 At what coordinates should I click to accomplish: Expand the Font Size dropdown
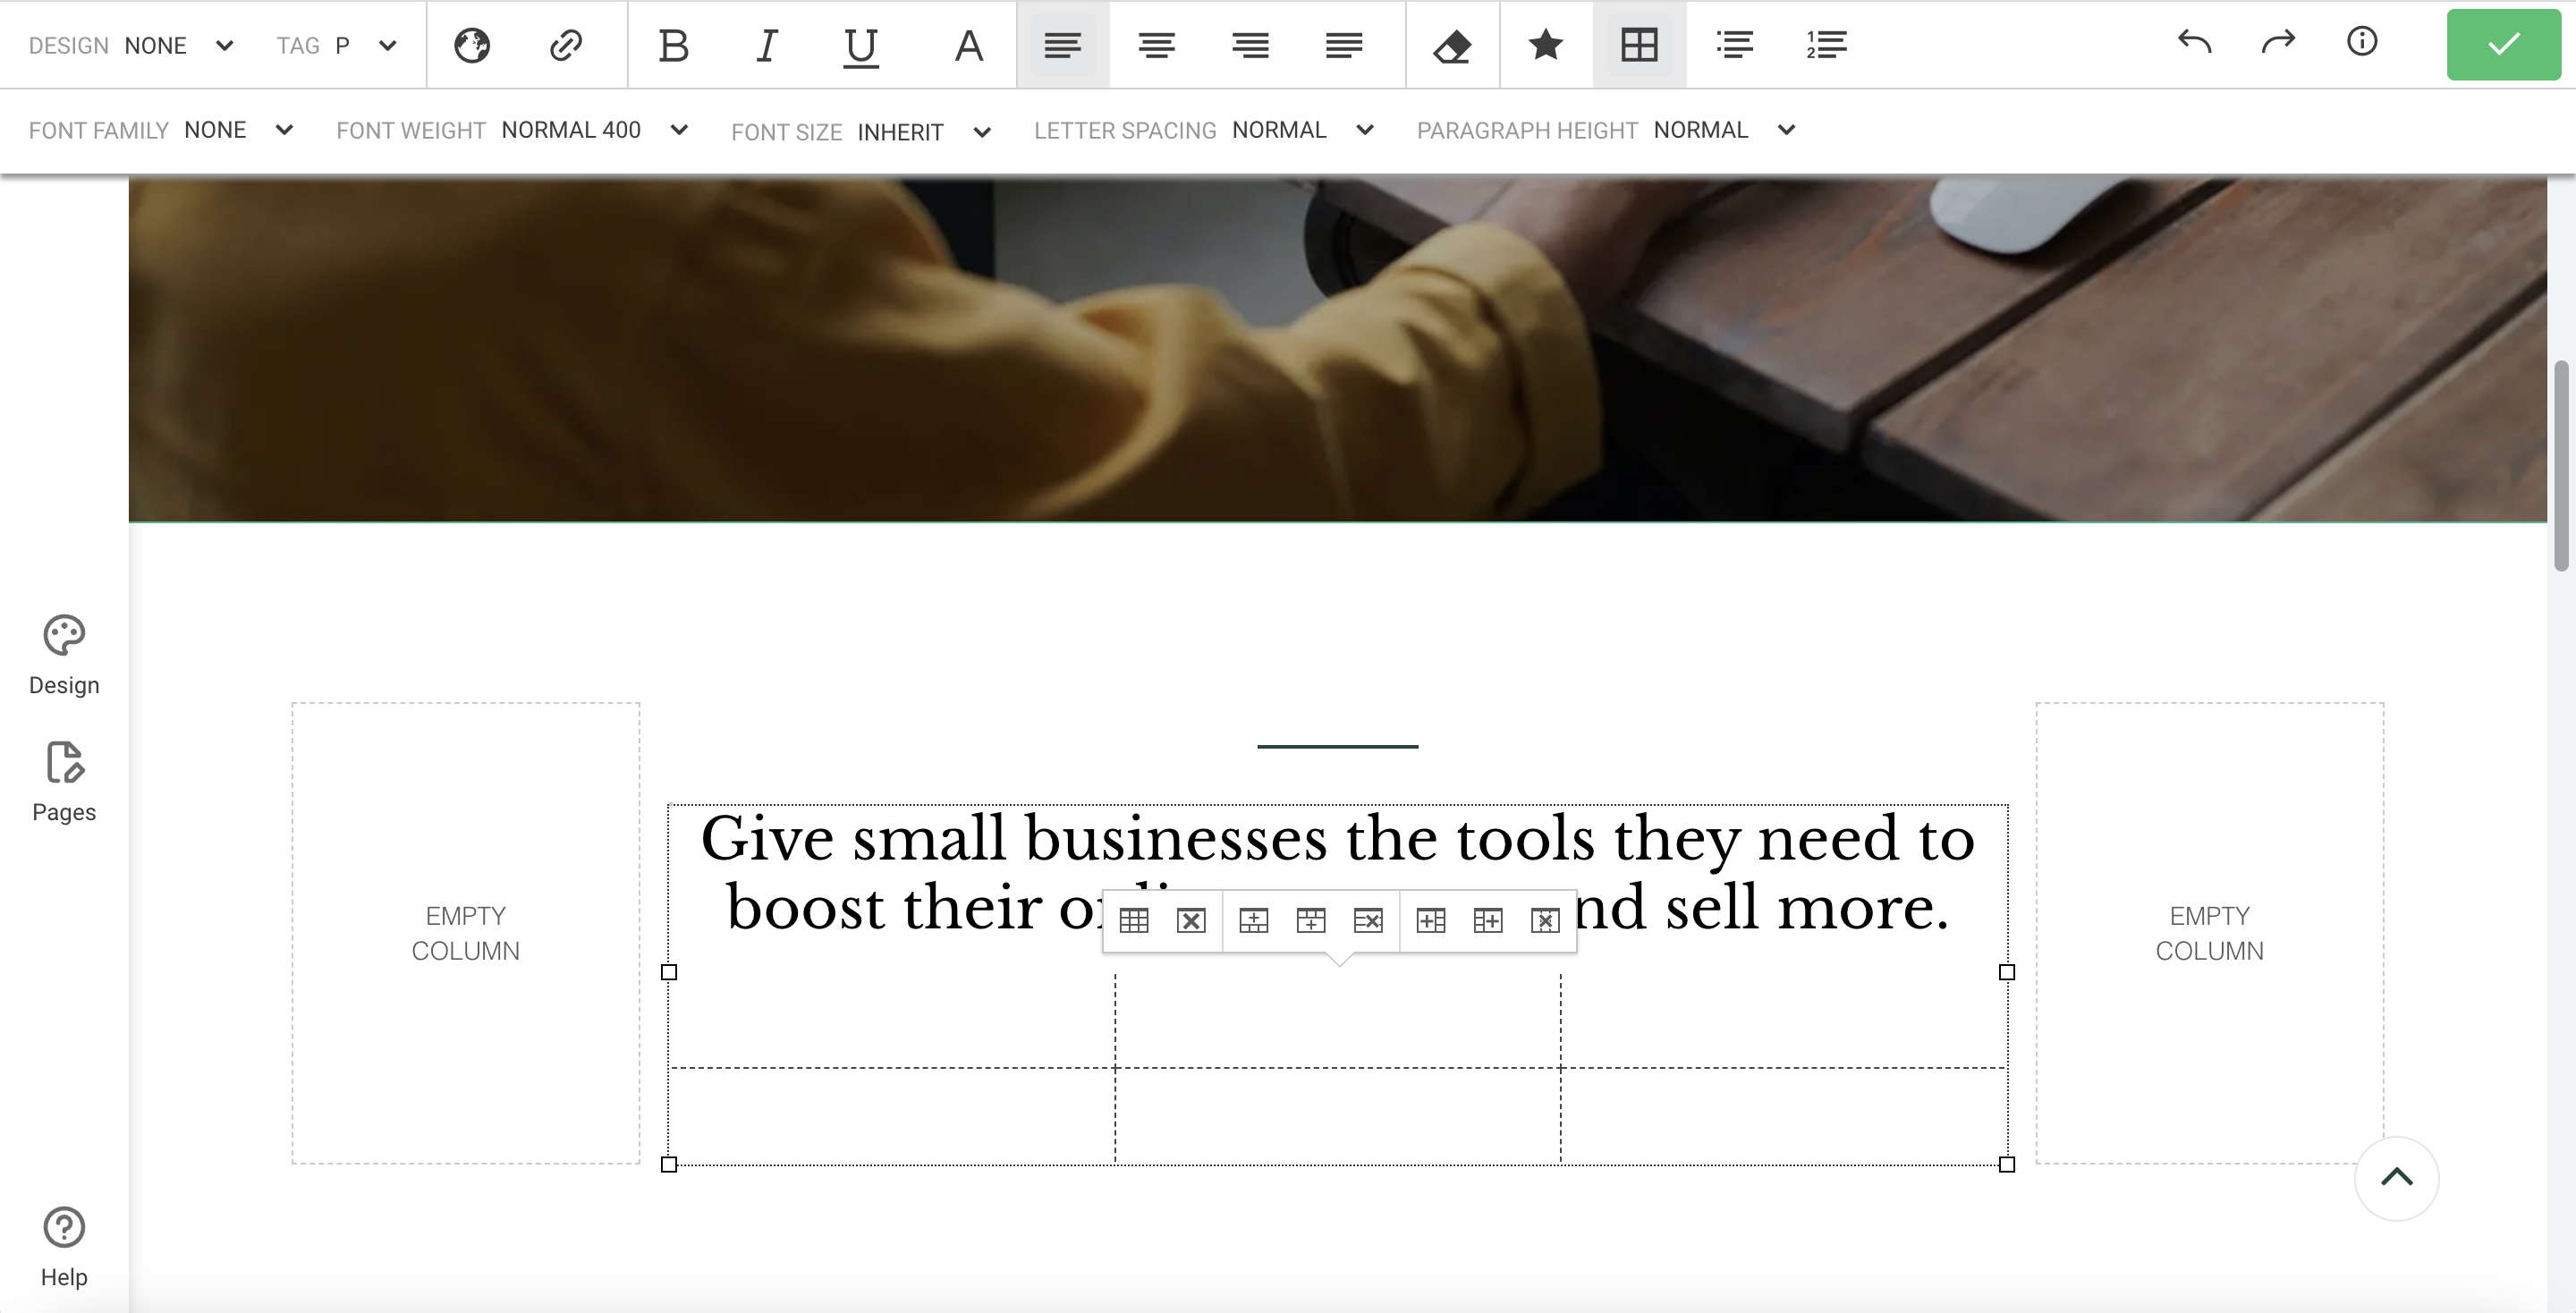(x=861, y=132)
